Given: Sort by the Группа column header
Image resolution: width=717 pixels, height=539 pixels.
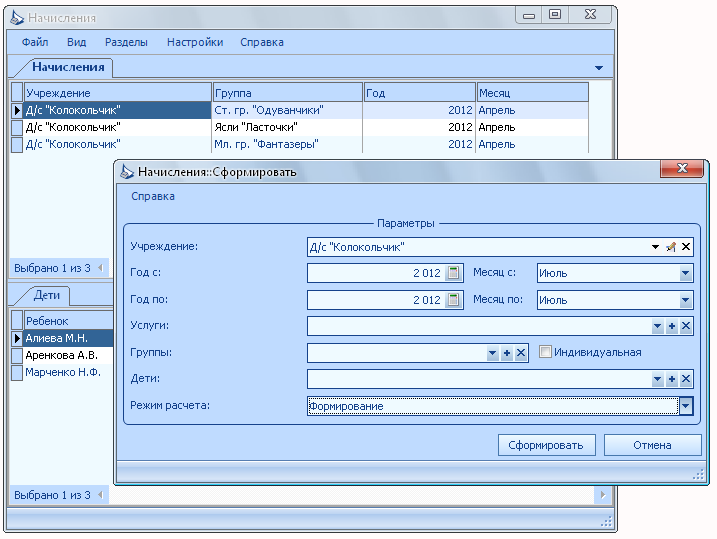Looking at the screenshot, I should 288,92.
